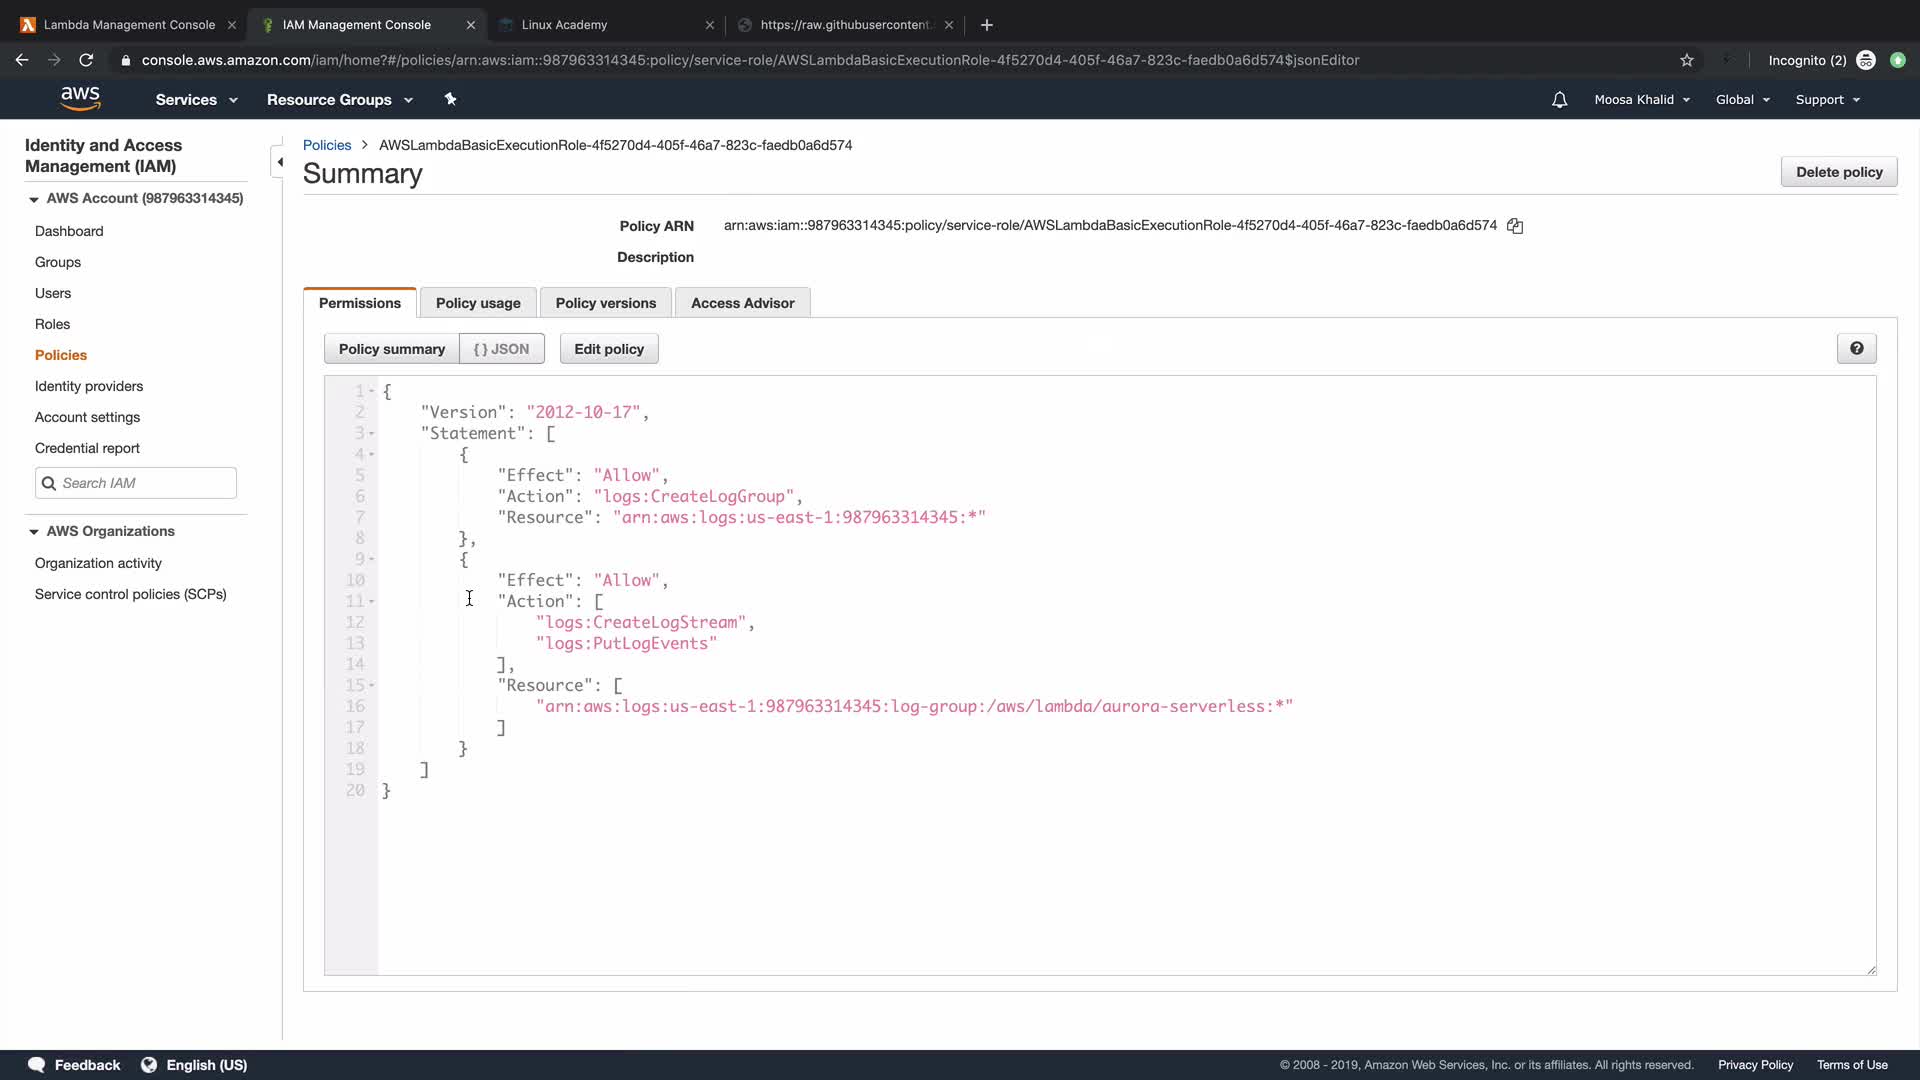Click the Edit policy button
The width and height of the screenshot is (1920, 1080).
click(x=608, y=349)
